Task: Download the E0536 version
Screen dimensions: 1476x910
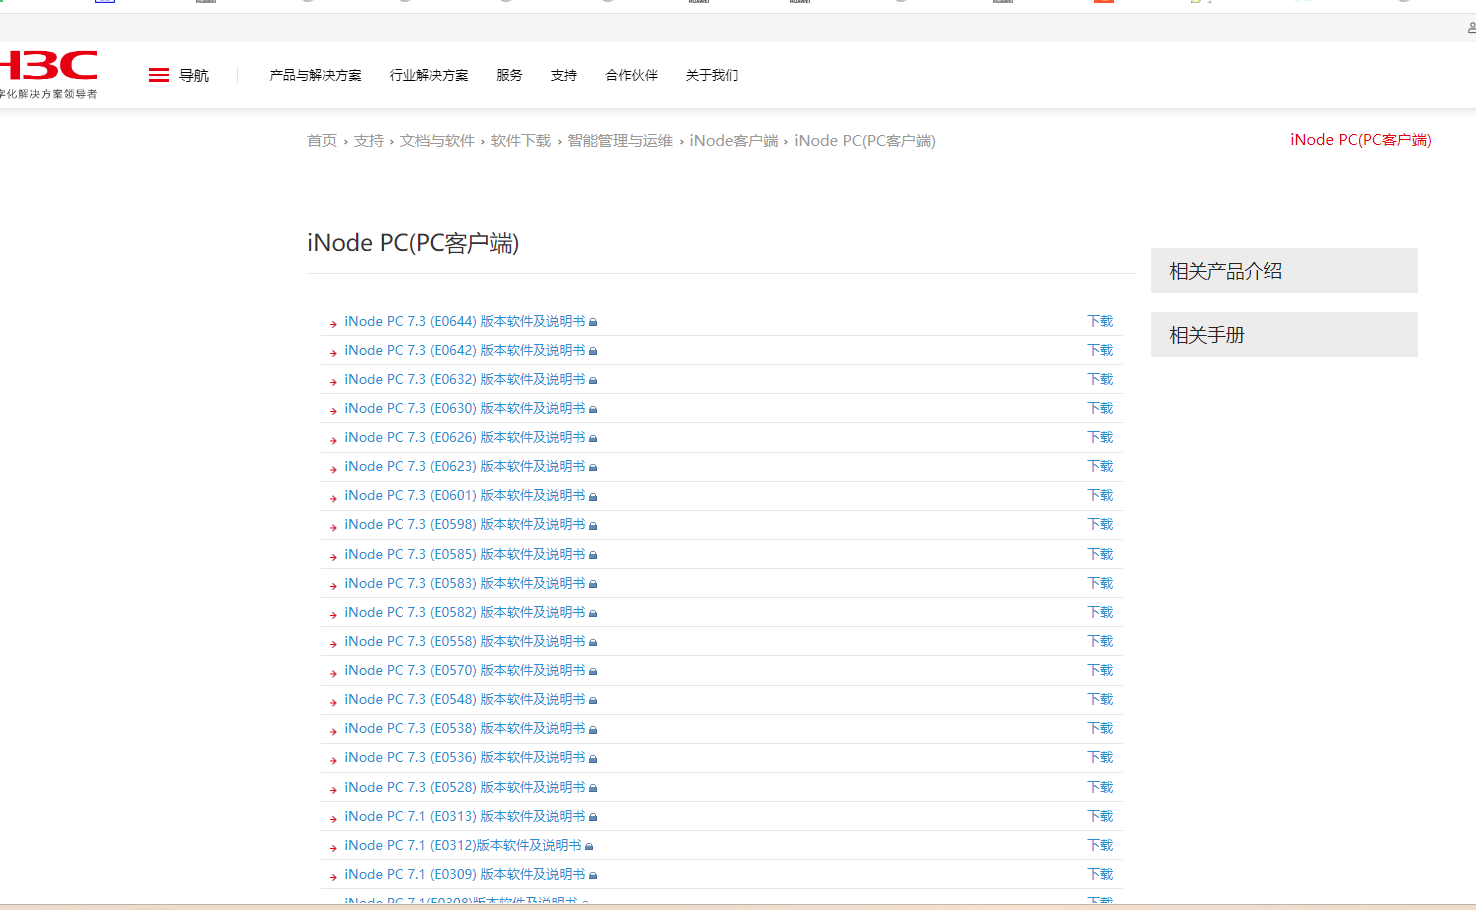Action: pos(1100,757)
